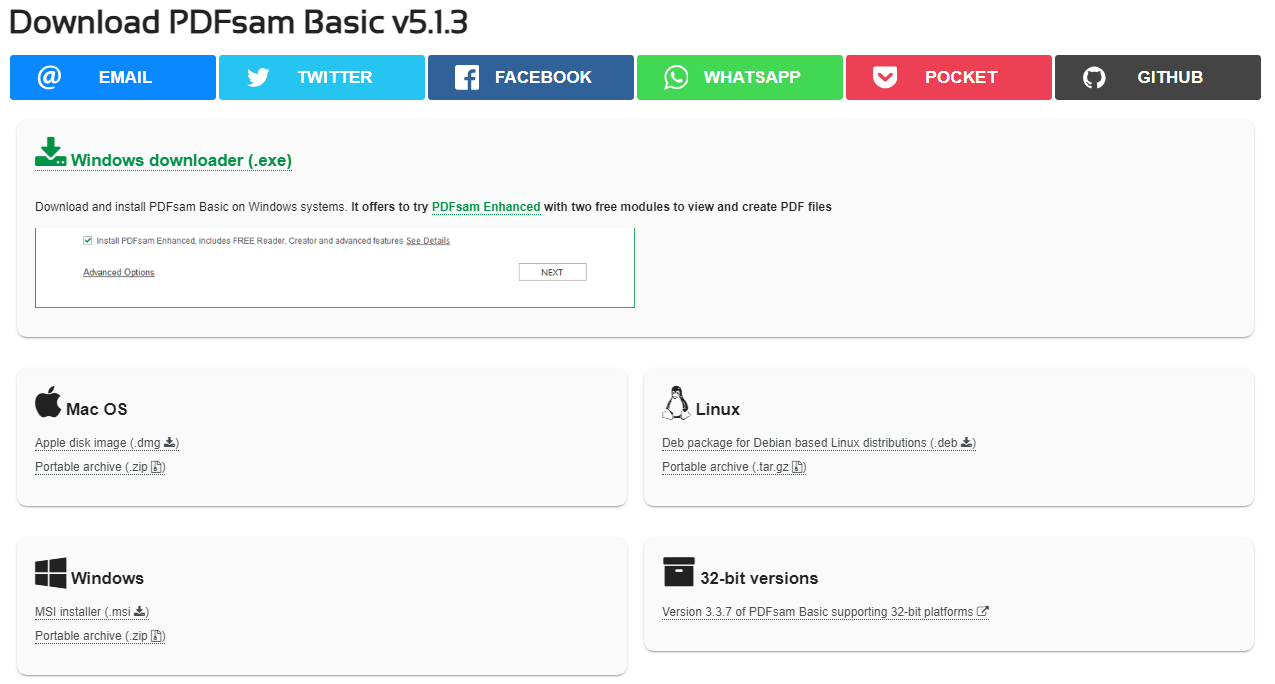
Task: Click archive icon beside Mac OS .zip
Action: coord(156,467)
